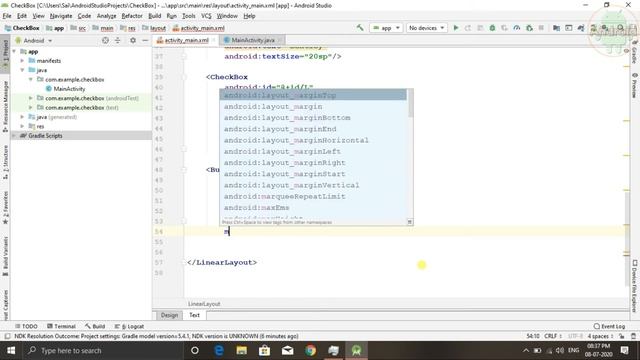Open the Mail app from taskbar
The image size is (640, 360).
tap(287, 350)
